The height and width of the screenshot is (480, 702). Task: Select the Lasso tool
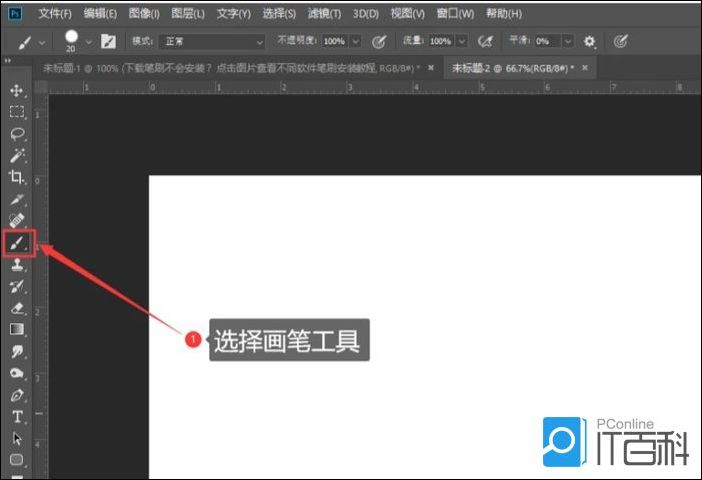coord(17,133)
